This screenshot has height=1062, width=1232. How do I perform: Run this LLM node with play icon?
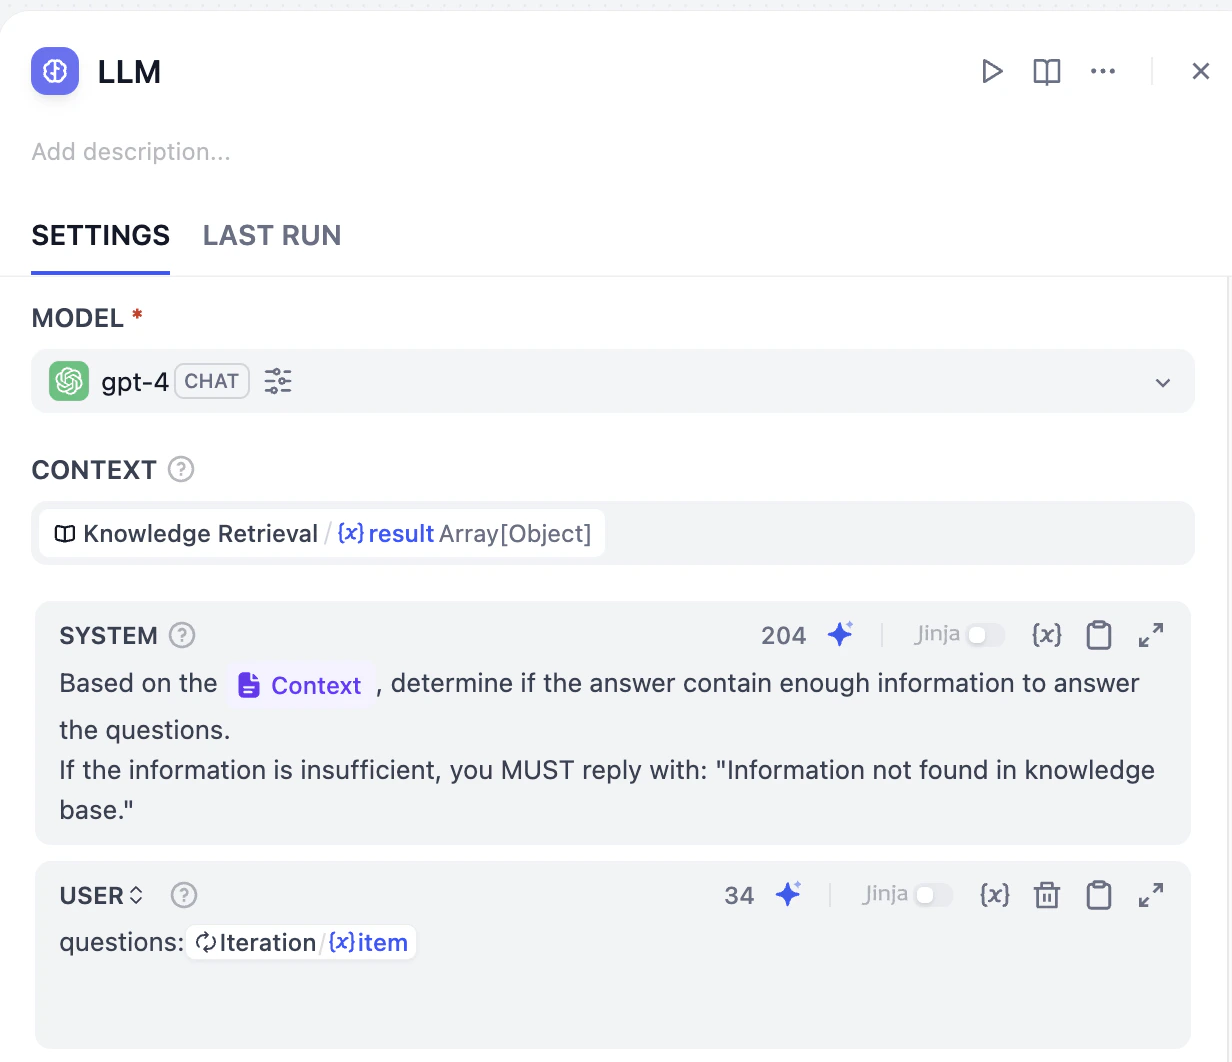point(991,71)
